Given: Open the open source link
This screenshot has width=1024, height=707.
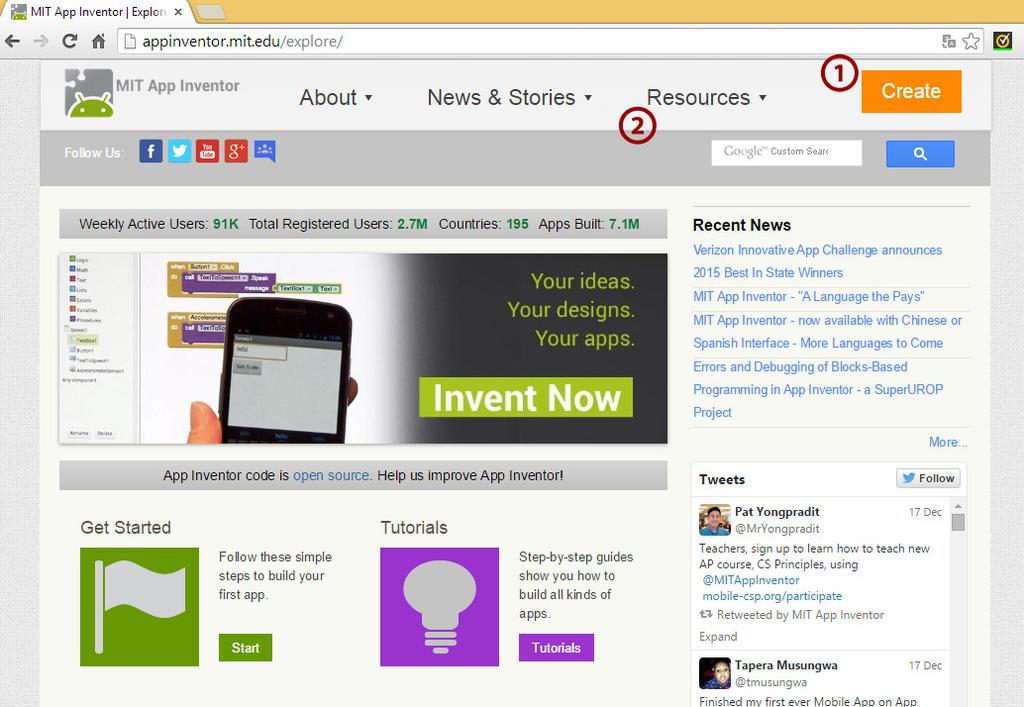Looking at the screenshot, I should (x=332, y=475).
